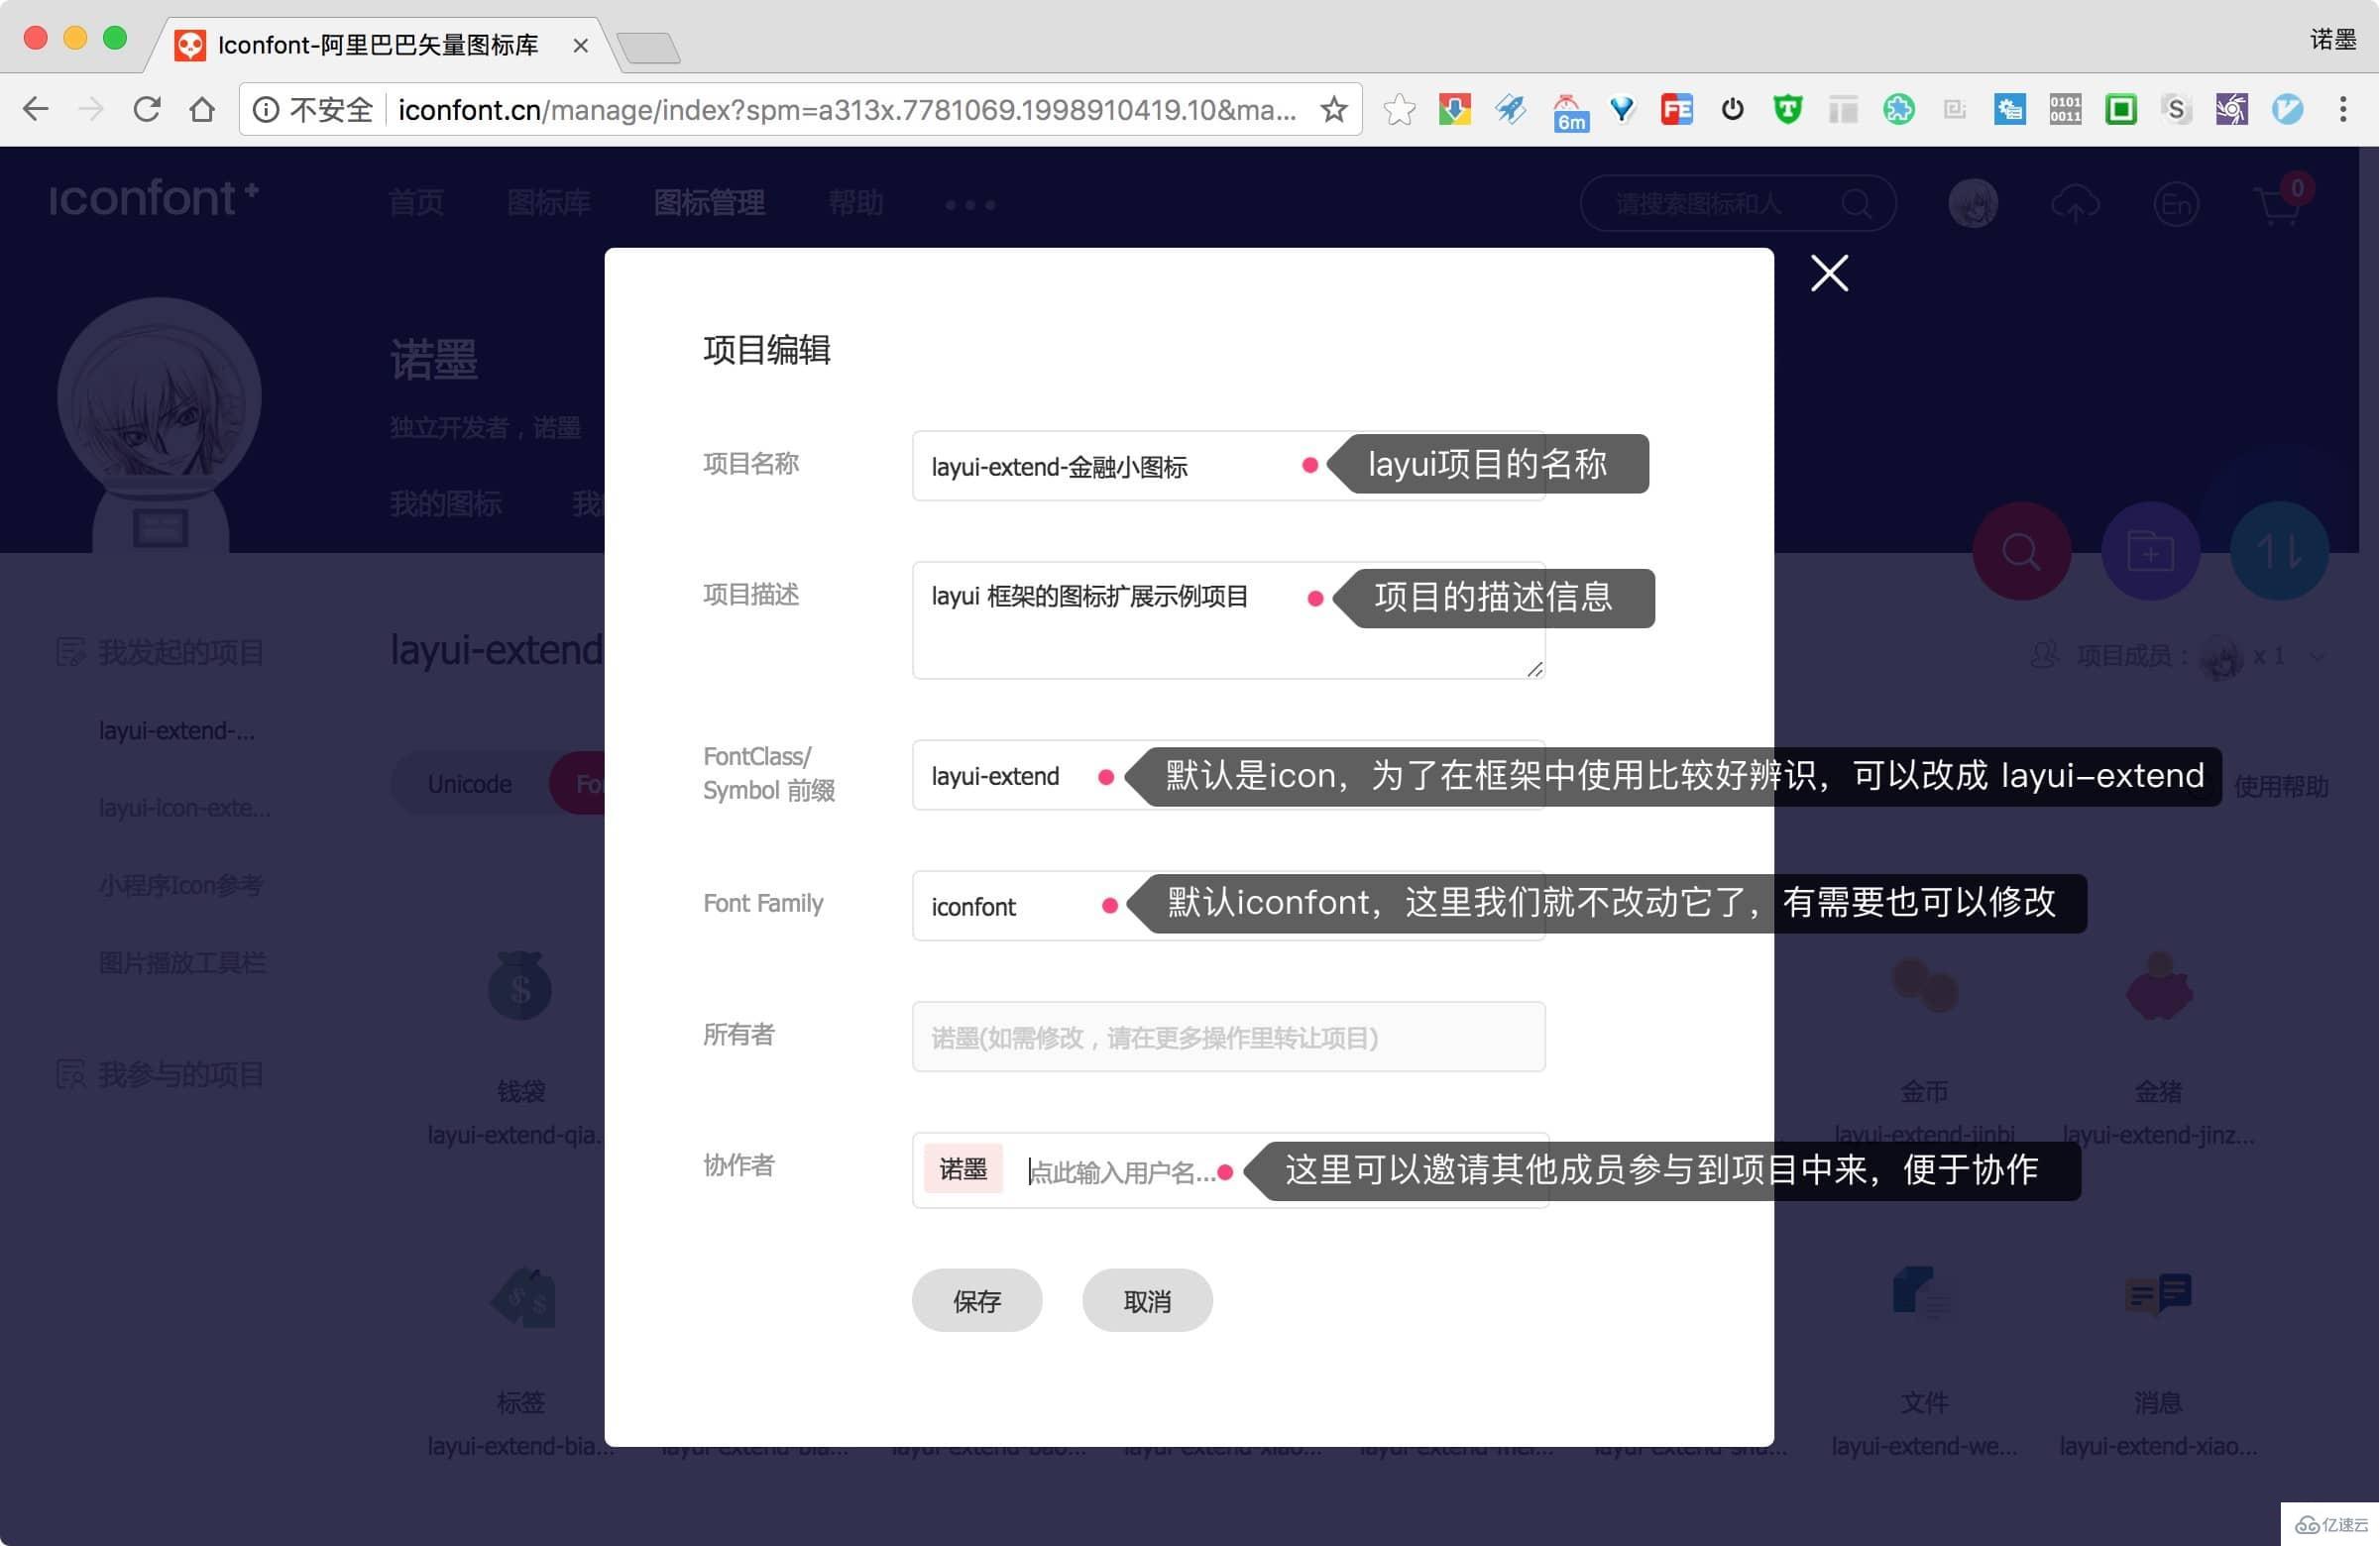Go back with browser back arrow
Viewport: 2380px width, 1546px height.
click(36, 109)
